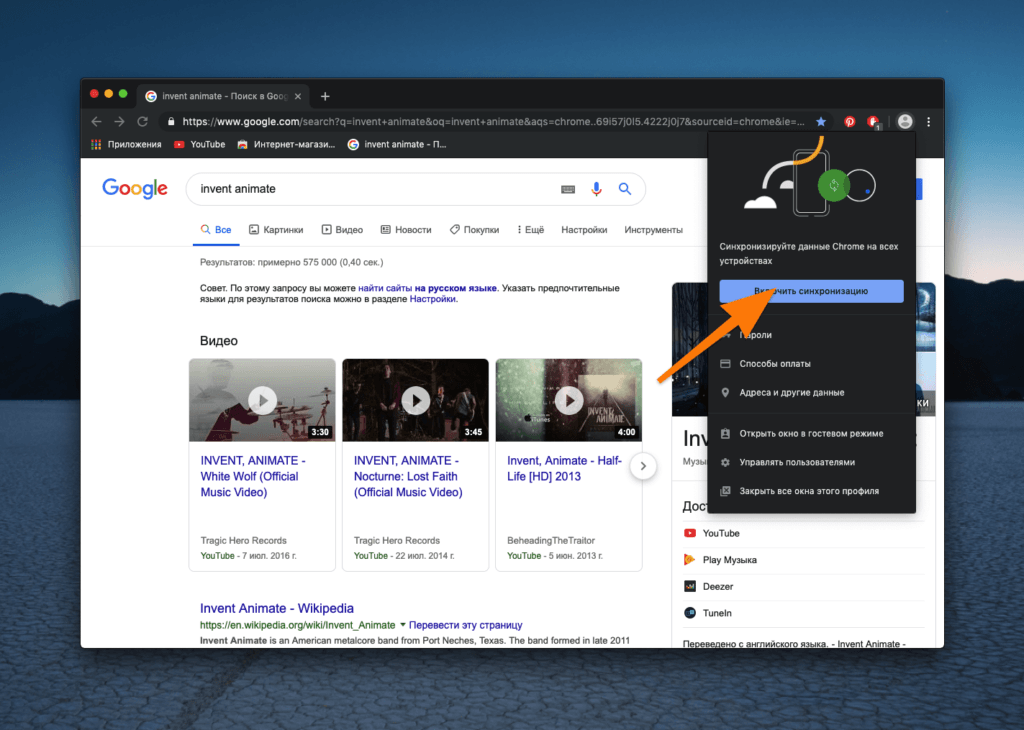
Task: Click the on-screen keyboard icon
Action: point(568,189)
